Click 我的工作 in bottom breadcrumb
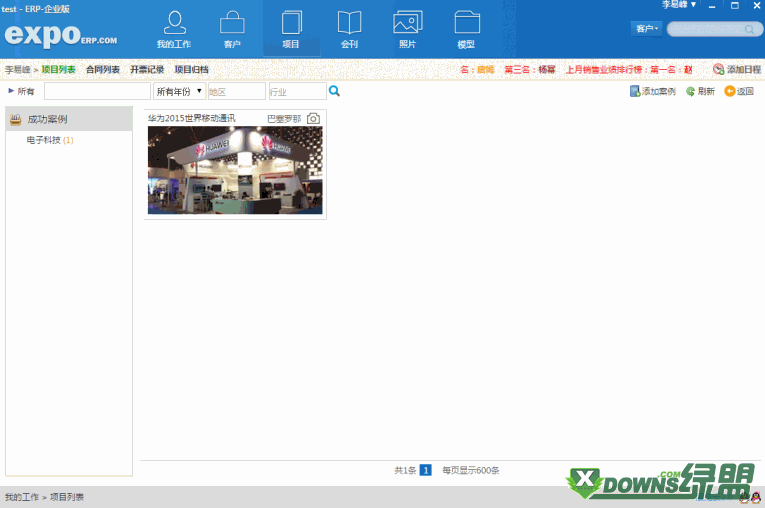 click(x=22, y=497)
